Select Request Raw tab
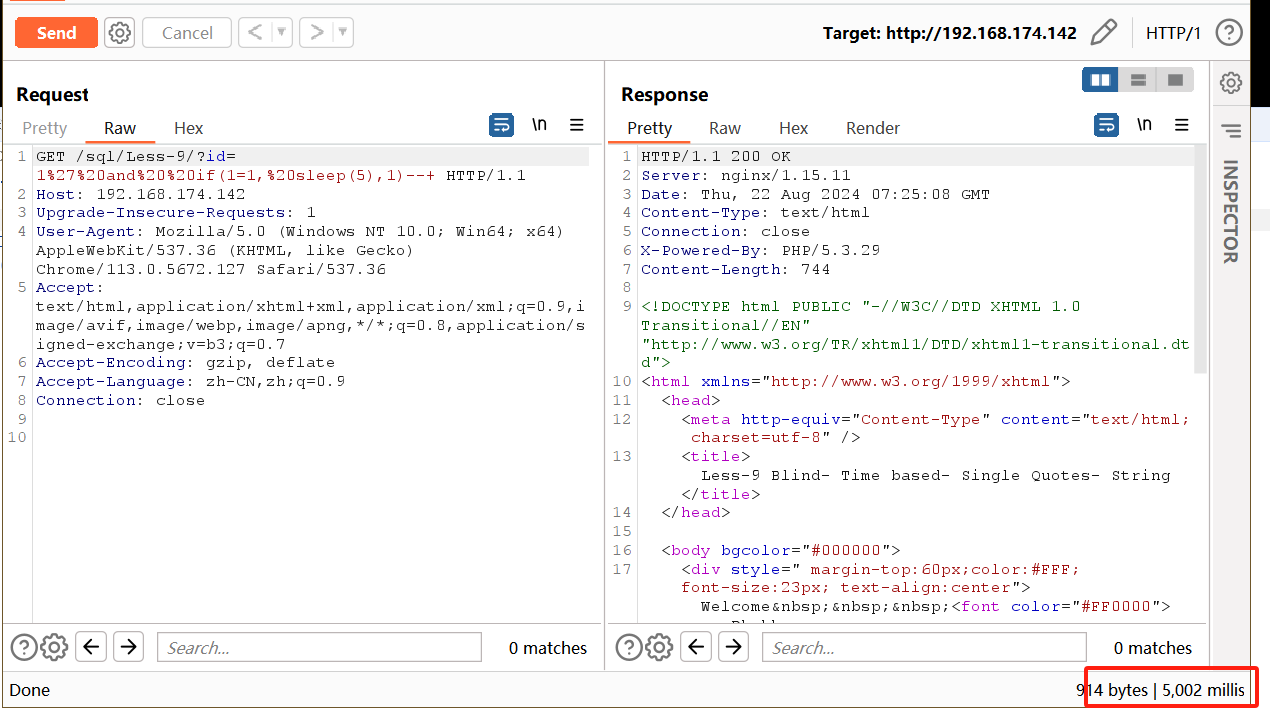 coord(120,128)
